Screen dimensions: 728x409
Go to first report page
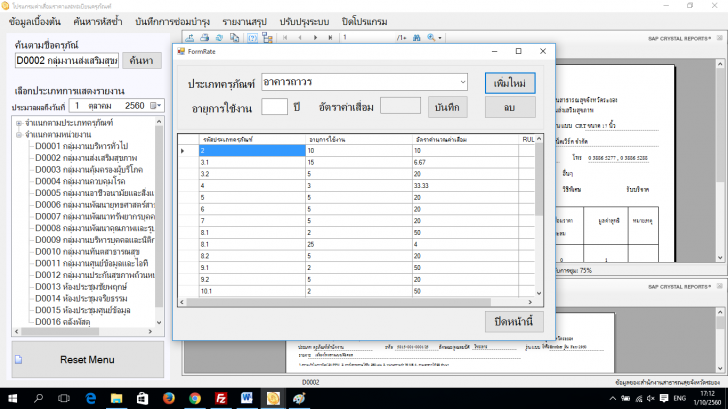pyautogui.click(x=285, y=38)
